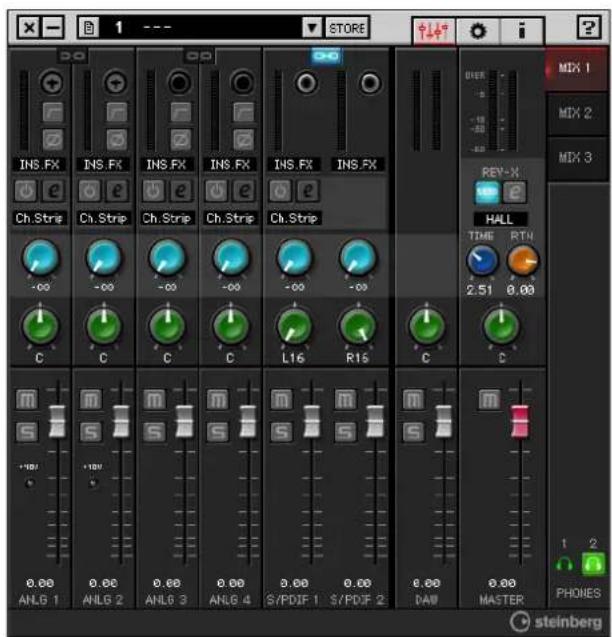Mute the ANLG 1 channel

(x=27, y=399)
